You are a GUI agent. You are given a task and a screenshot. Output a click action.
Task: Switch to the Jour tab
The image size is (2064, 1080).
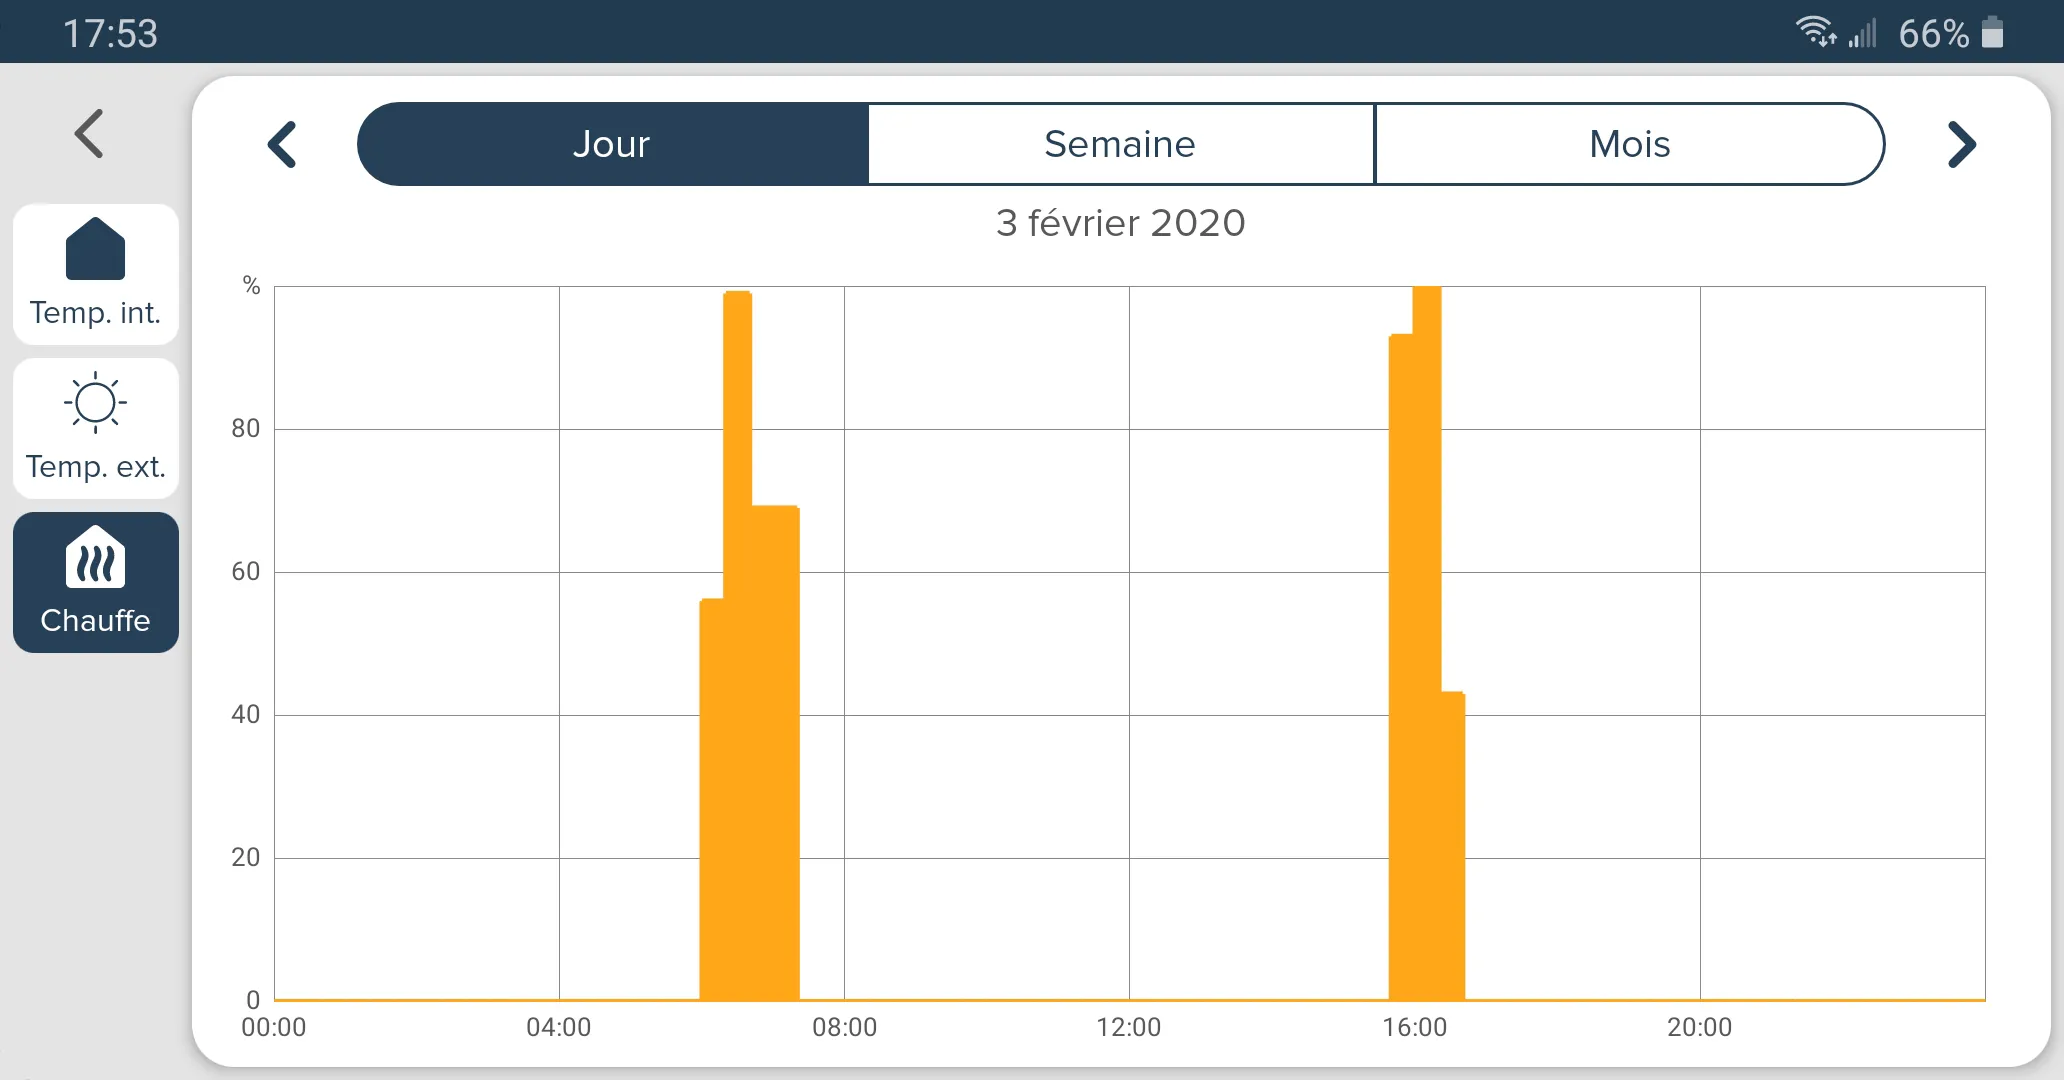point(612,144)
